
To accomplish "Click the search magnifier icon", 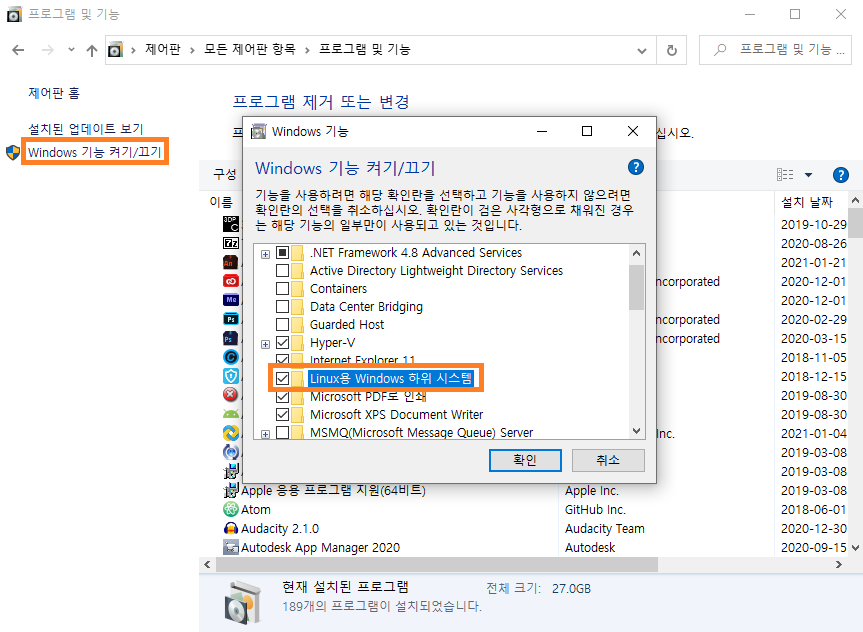I will [719, 50].
